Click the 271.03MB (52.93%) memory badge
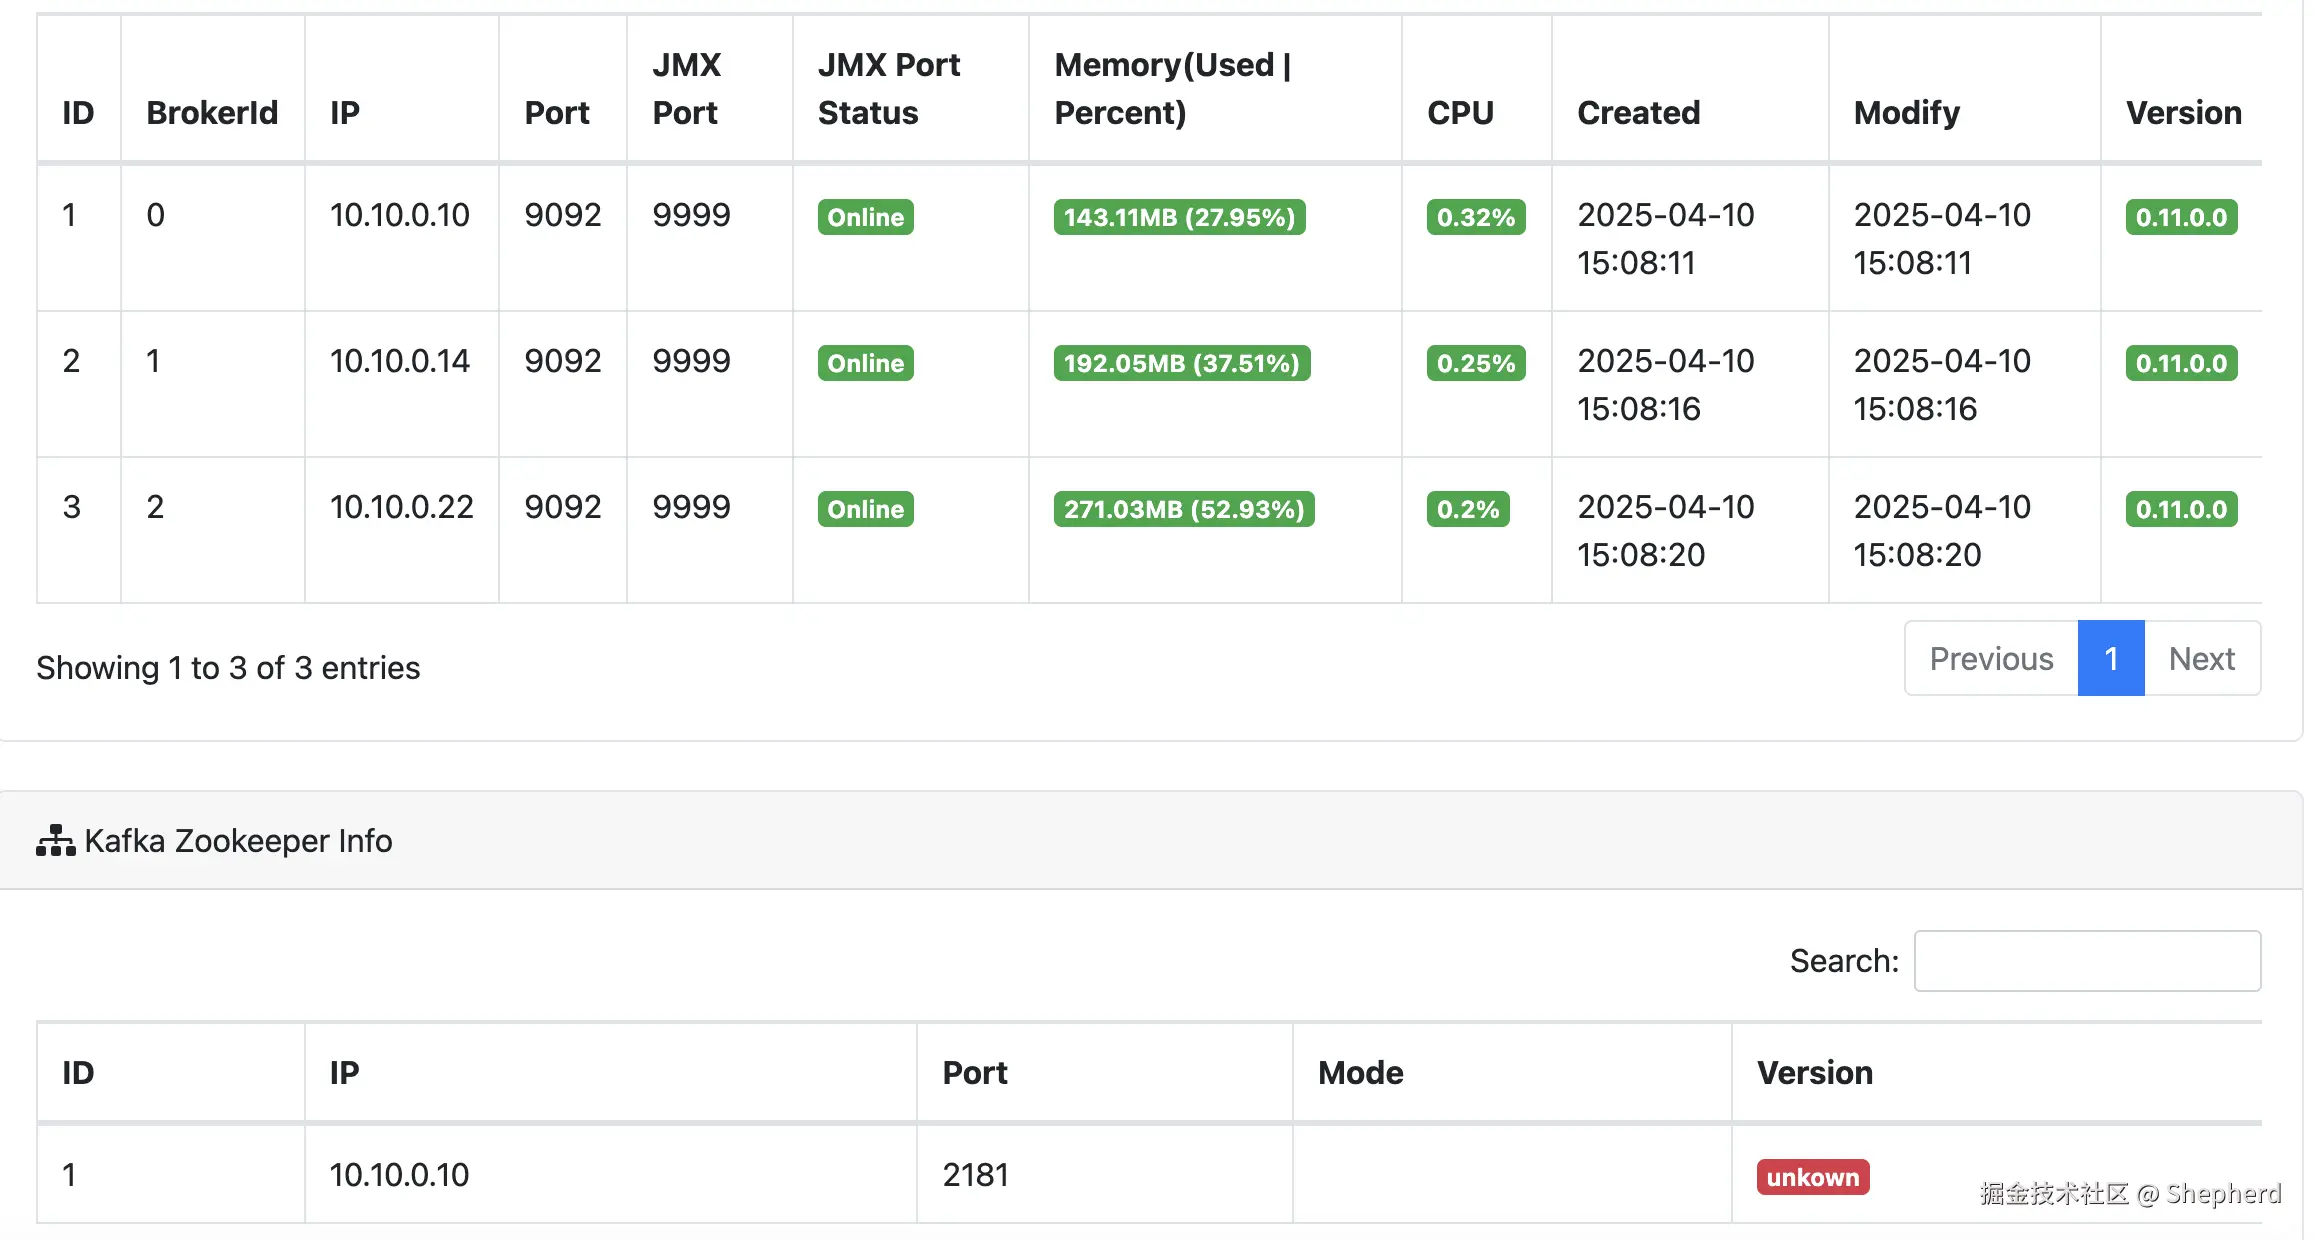2314x1240 pixels. [x=1184, y=509]
